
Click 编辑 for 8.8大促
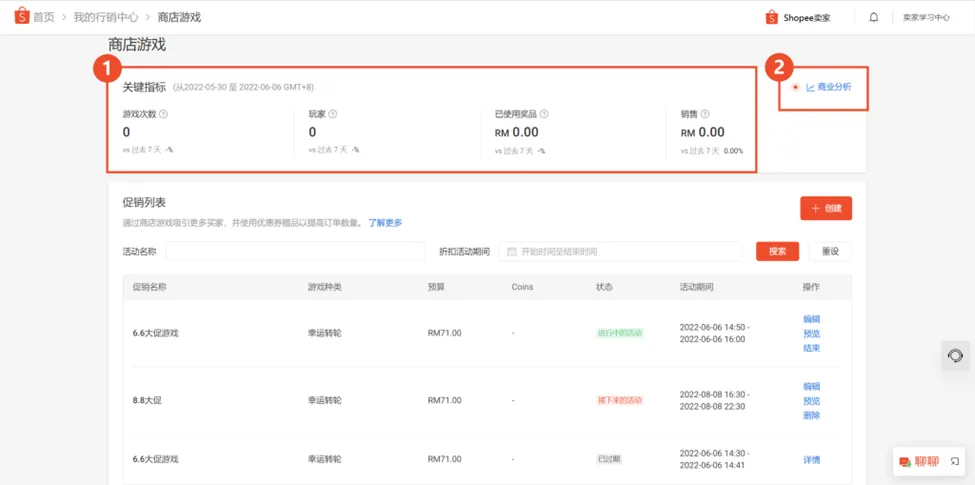tap(811, 386)
